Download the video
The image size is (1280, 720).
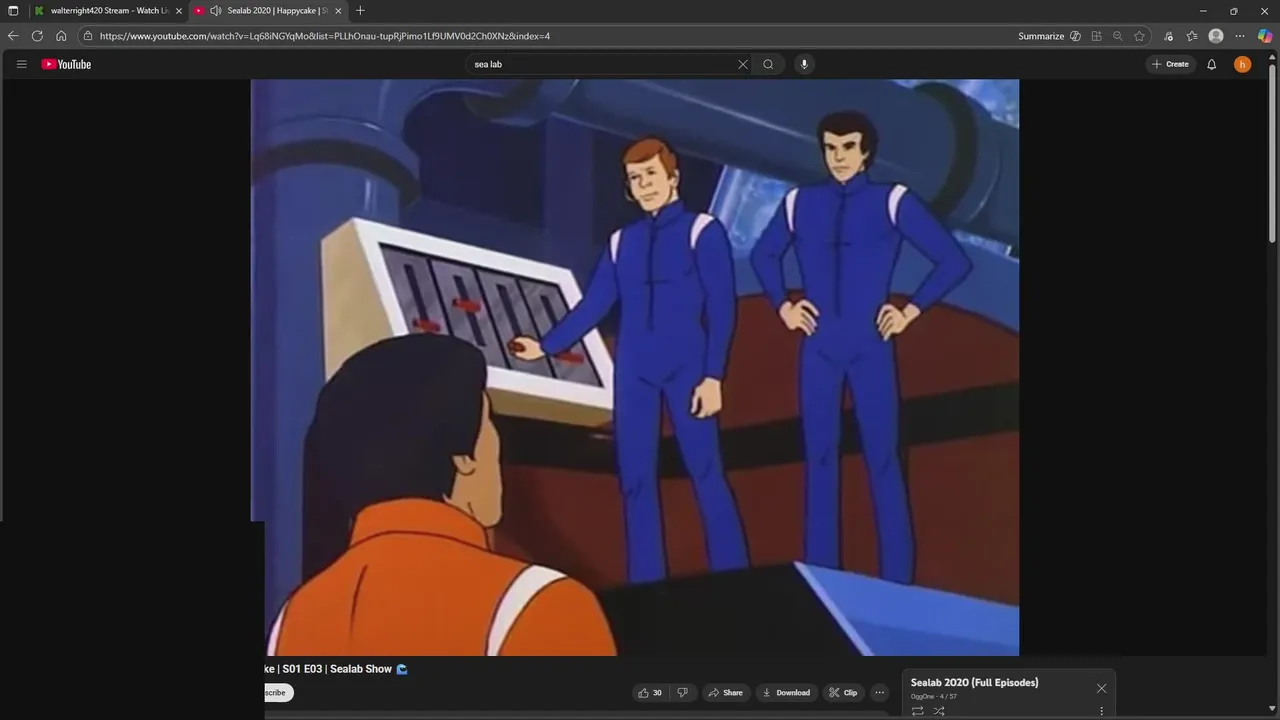(x=786, y=692)
